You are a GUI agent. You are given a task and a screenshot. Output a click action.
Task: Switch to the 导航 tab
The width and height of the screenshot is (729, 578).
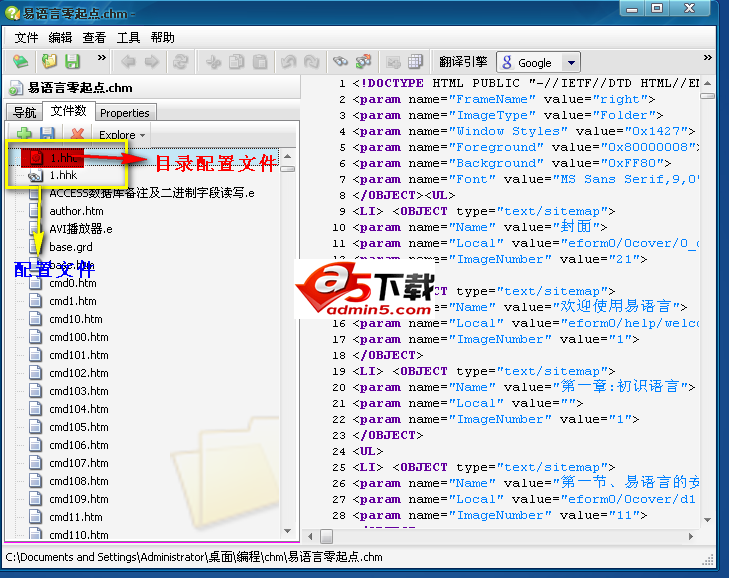(x=24, y=113)
